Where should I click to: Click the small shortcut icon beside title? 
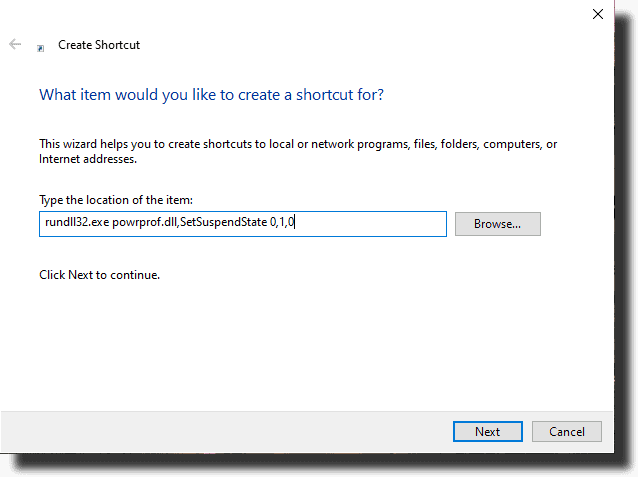coord(41,48)
